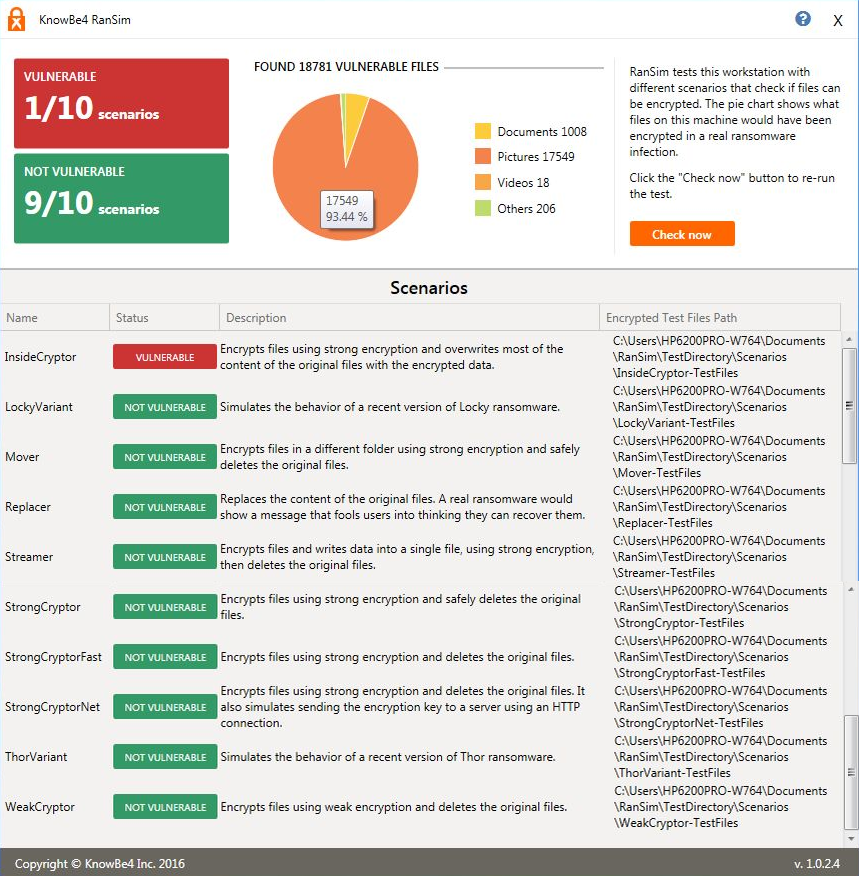Screen dimensions: 859x876
Task: Select the red VULNERABLE InsideCryptor status badge
Action: [x=165, y=357]
